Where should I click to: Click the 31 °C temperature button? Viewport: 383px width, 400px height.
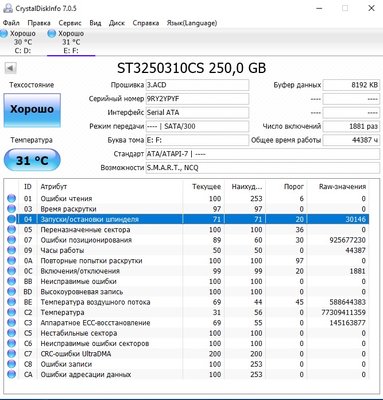(x=32, y=160)
